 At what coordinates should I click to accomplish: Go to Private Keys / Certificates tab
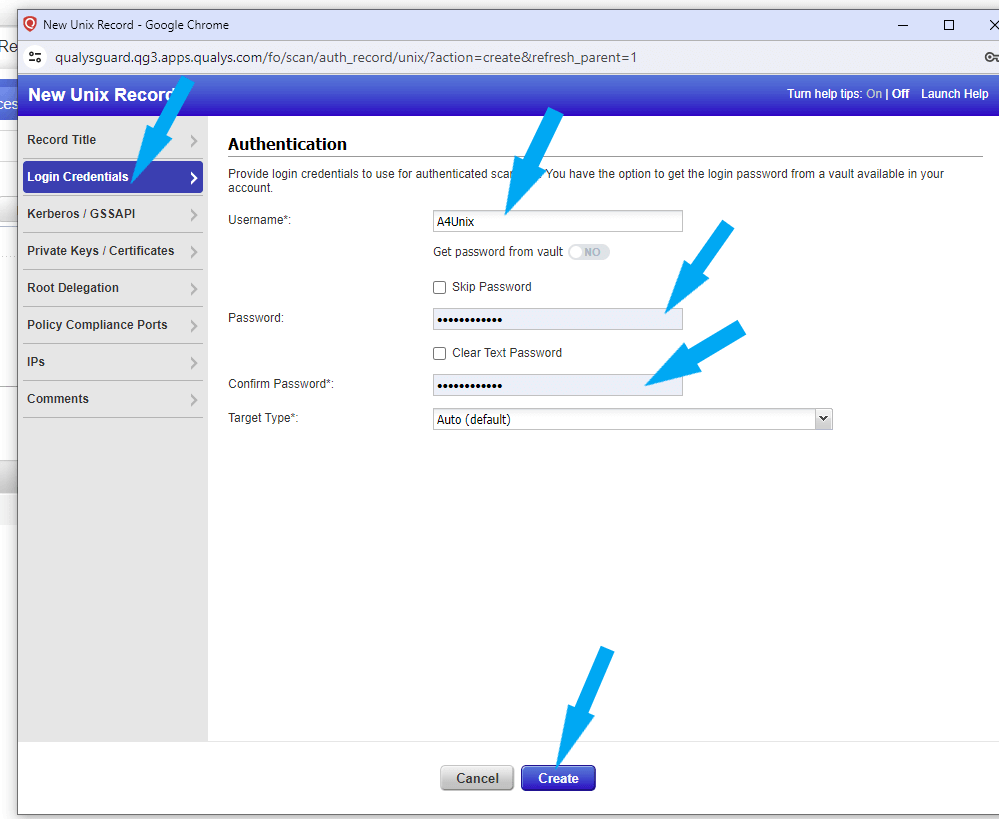[x=113, y=251]
